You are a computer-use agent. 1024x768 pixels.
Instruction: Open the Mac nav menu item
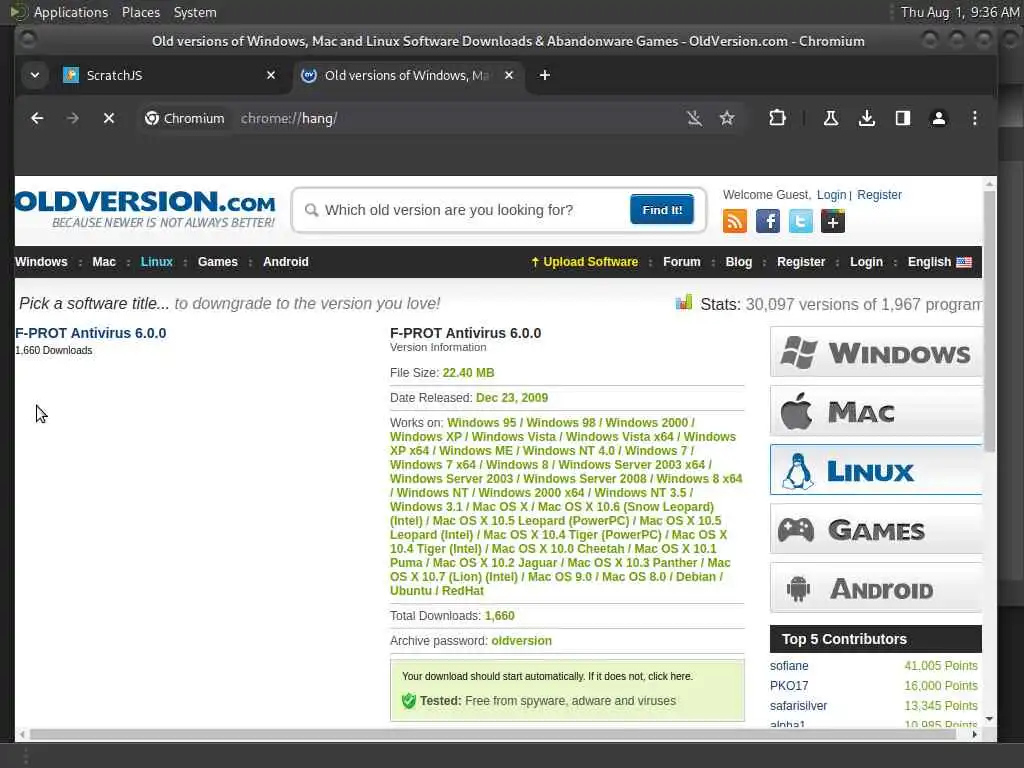click(104, 262)
